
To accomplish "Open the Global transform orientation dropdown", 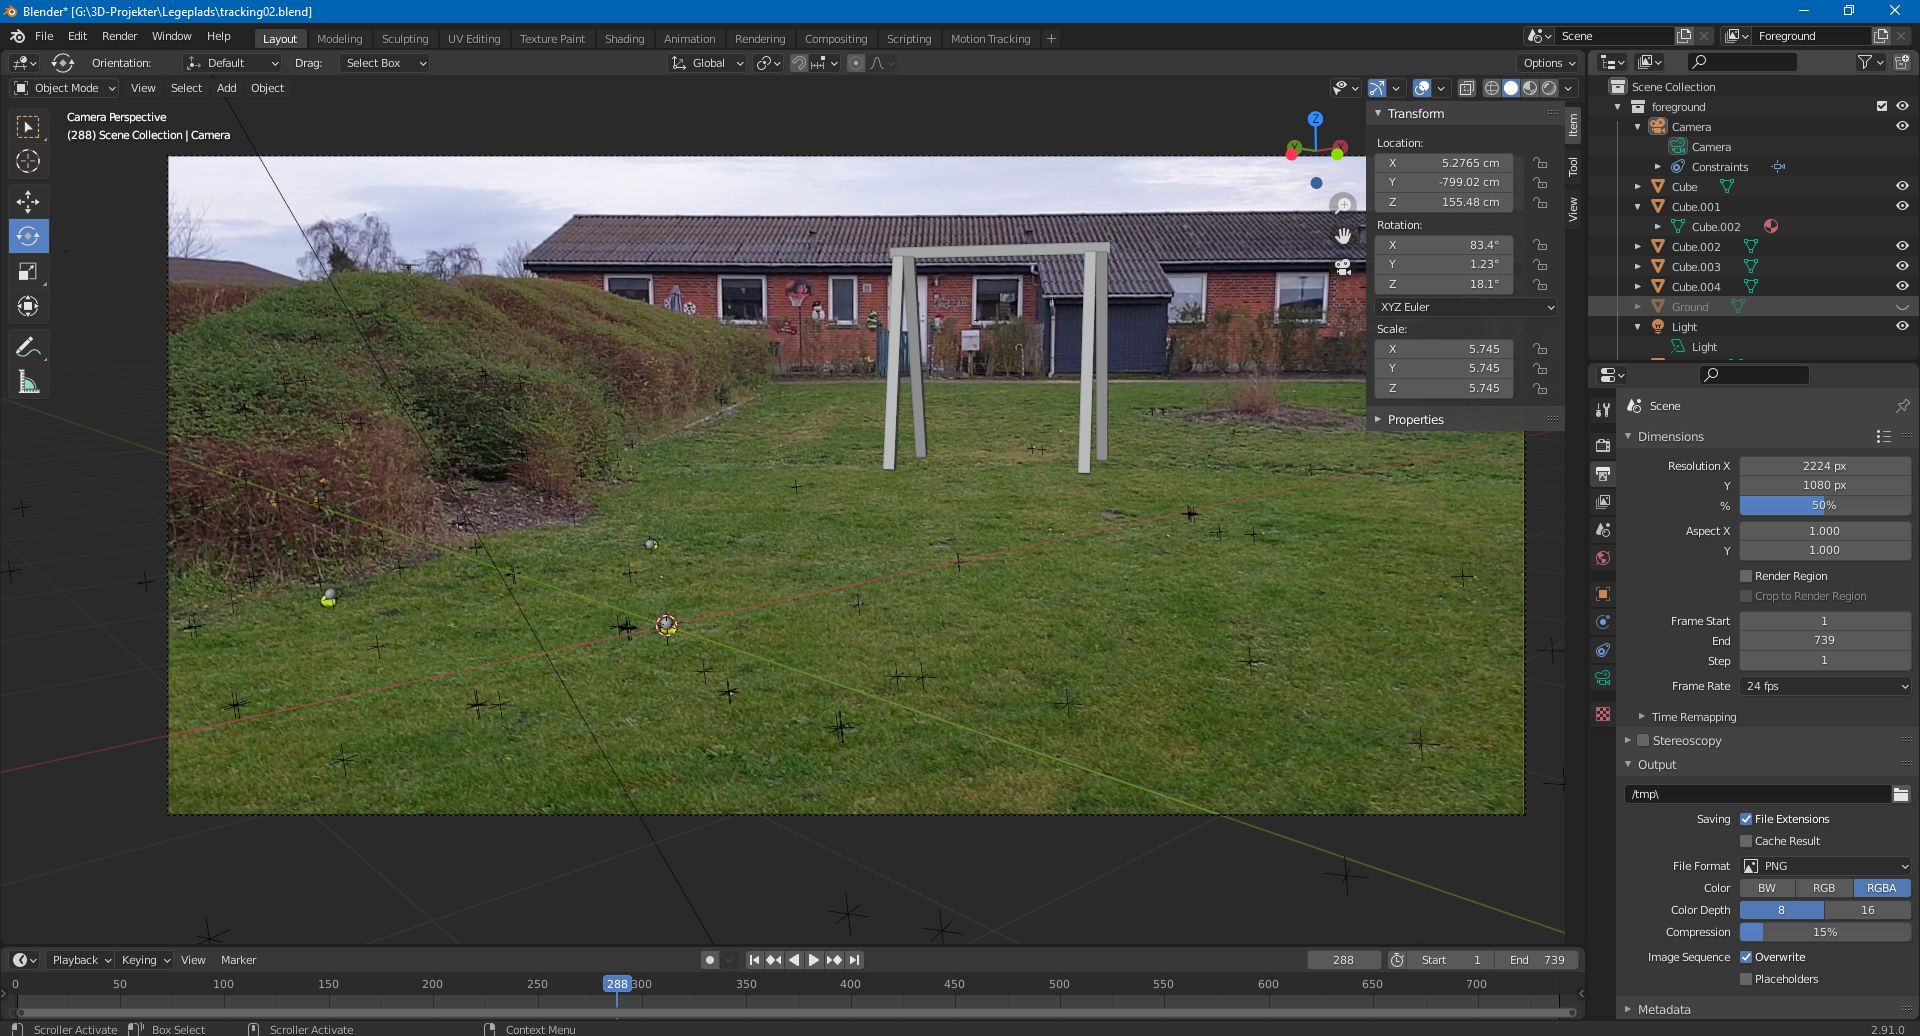I will click(707, 63).
